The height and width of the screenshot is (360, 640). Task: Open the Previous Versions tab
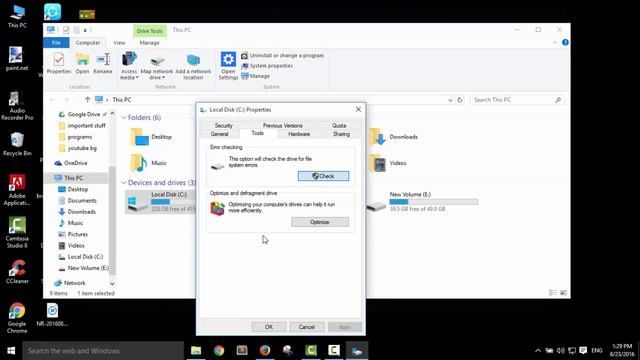[282, 125]
